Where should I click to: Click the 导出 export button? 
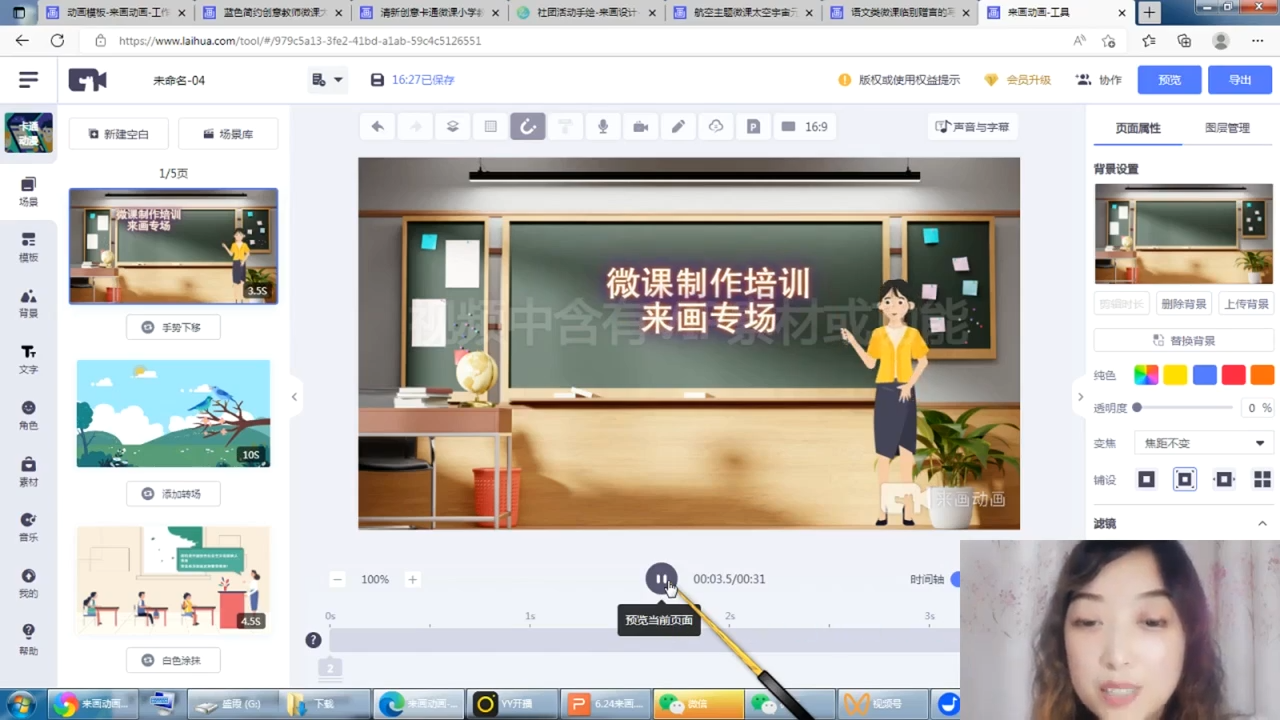point(1240,80)
